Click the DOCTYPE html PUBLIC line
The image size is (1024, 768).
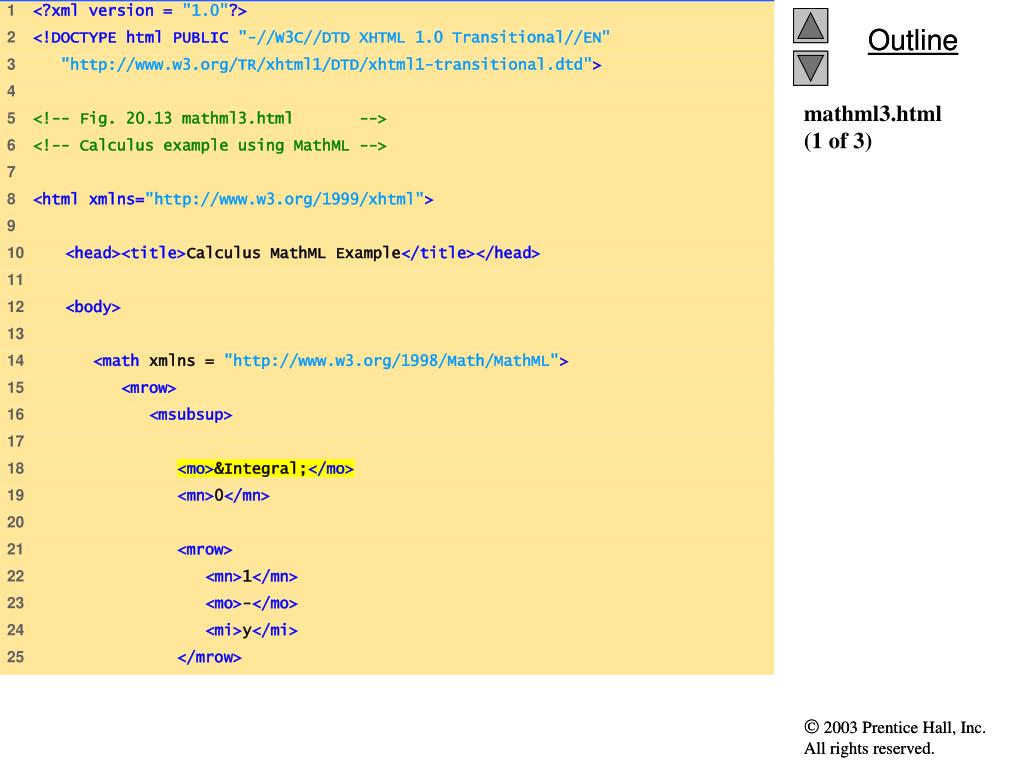coord(321,37)
